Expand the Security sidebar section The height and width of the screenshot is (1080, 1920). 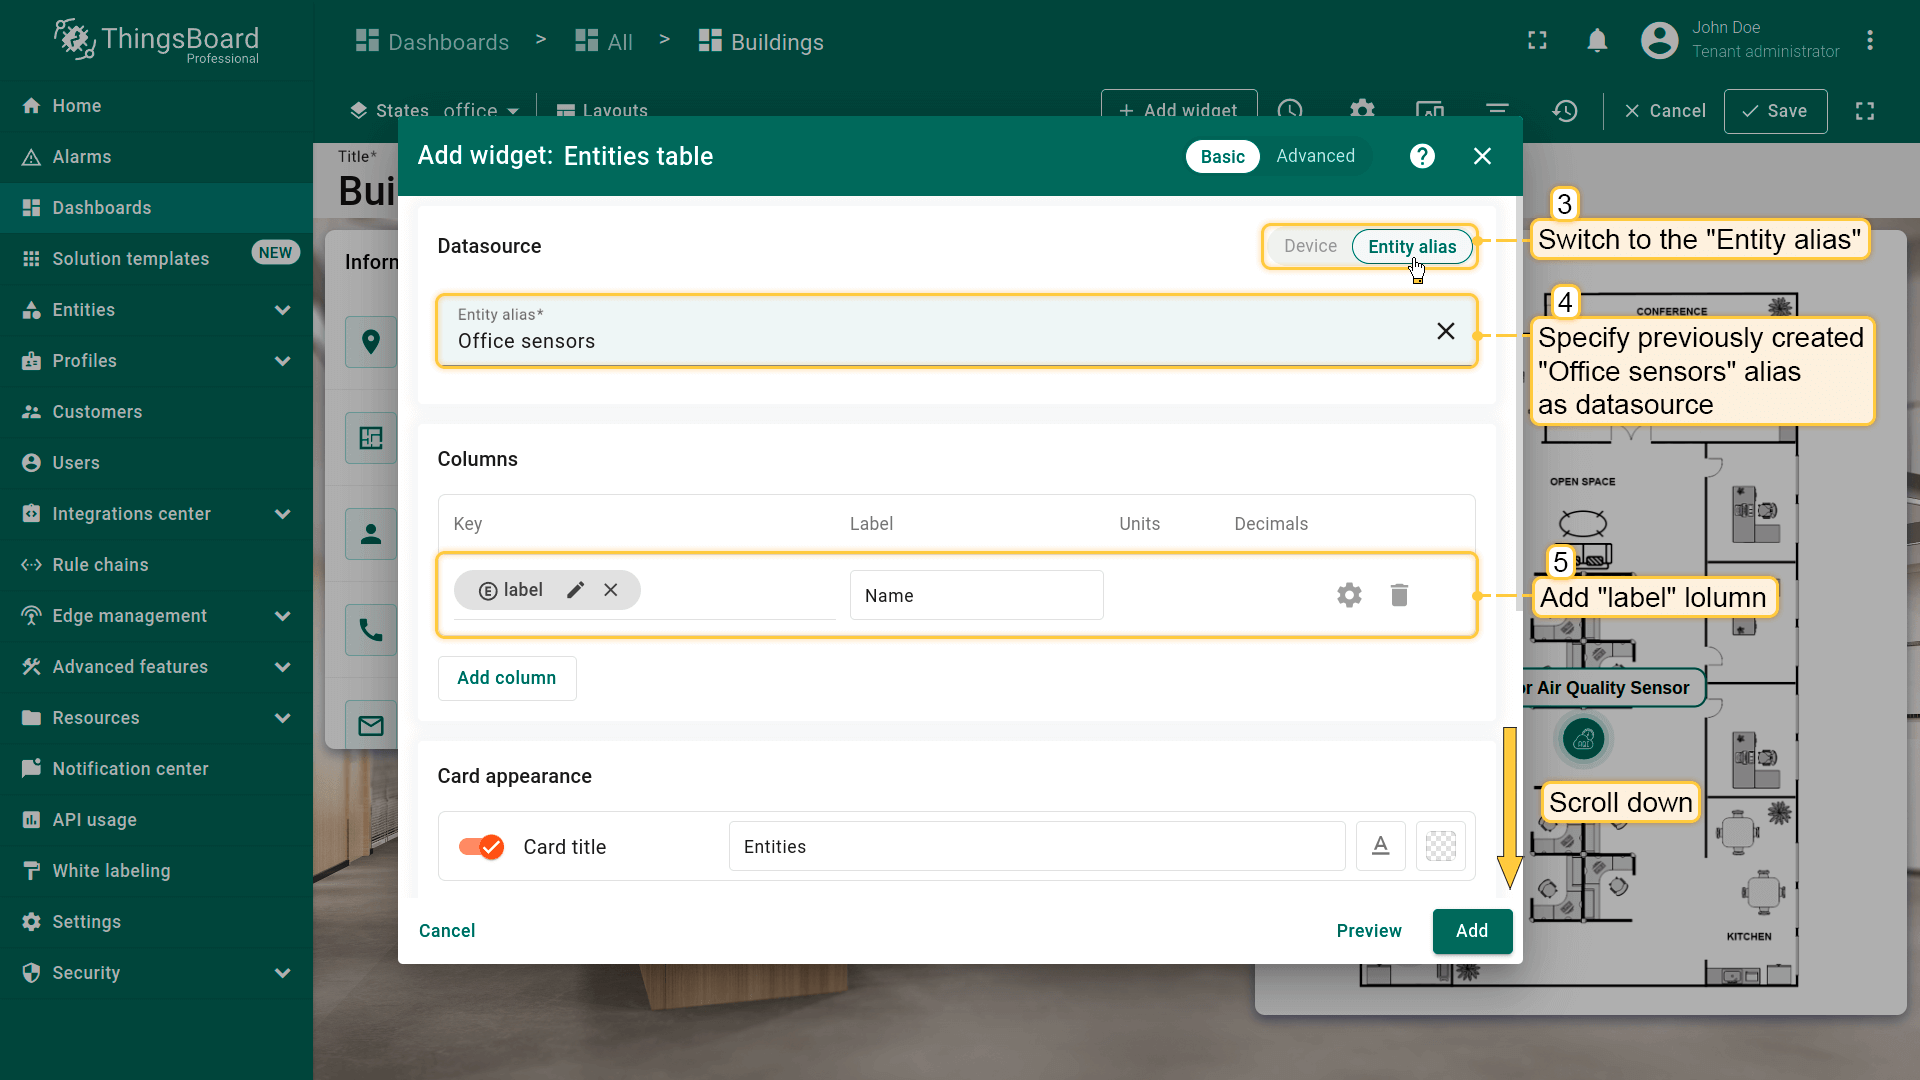pos(283,973)
